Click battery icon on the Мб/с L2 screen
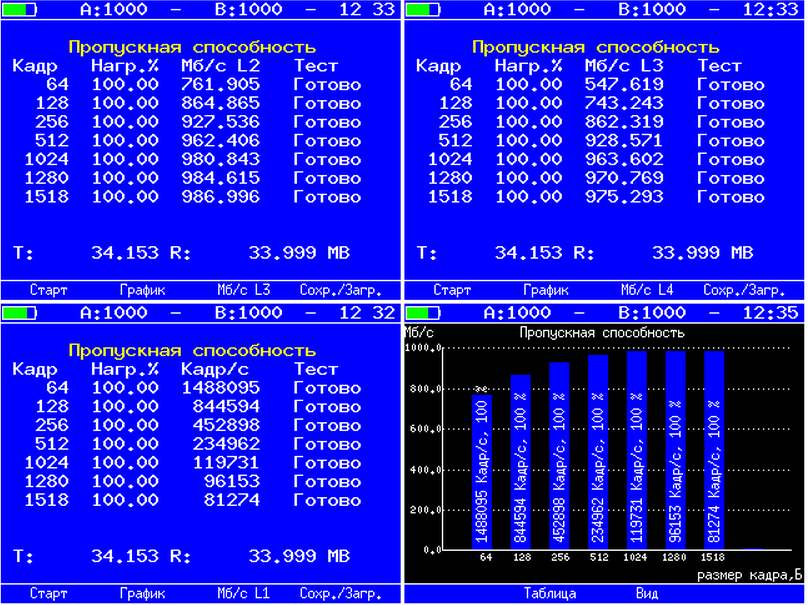Screen dimensions: 808x605 click(x=20, y=10)
